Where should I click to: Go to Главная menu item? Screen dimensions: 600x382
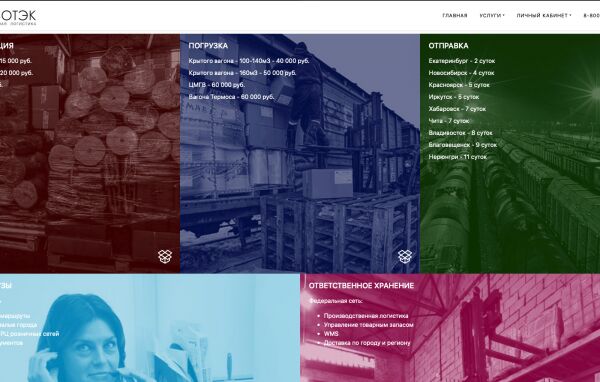[455, 16]
